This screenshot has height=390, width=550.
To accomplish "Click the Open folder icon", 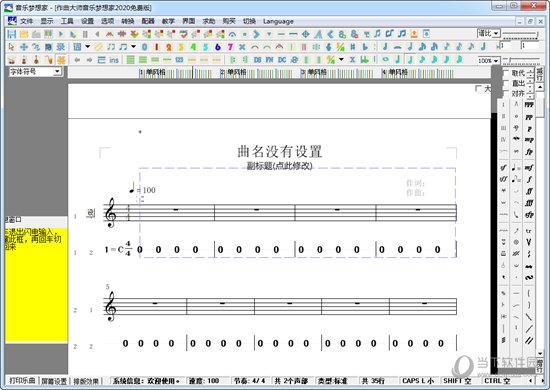I will pyautogui.click(x=24, y=34).
